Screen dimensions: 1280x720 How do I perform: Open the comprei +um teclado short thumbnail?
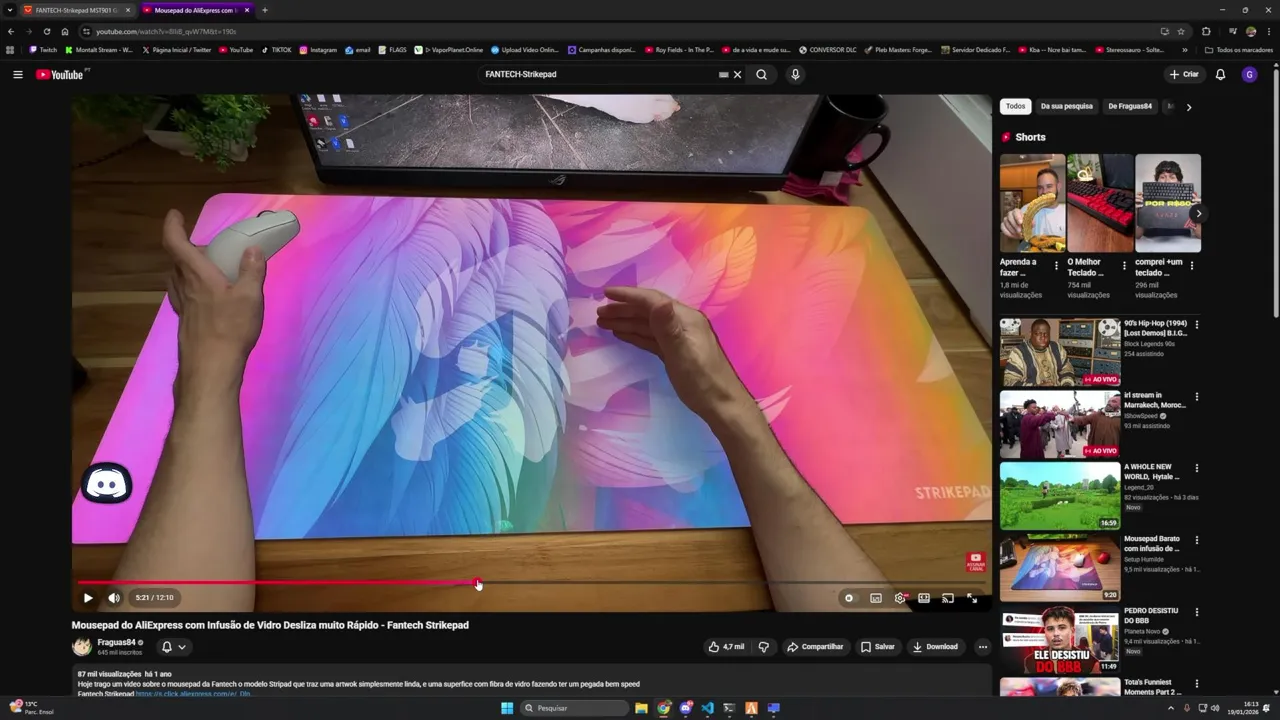tap(1168, 203)
